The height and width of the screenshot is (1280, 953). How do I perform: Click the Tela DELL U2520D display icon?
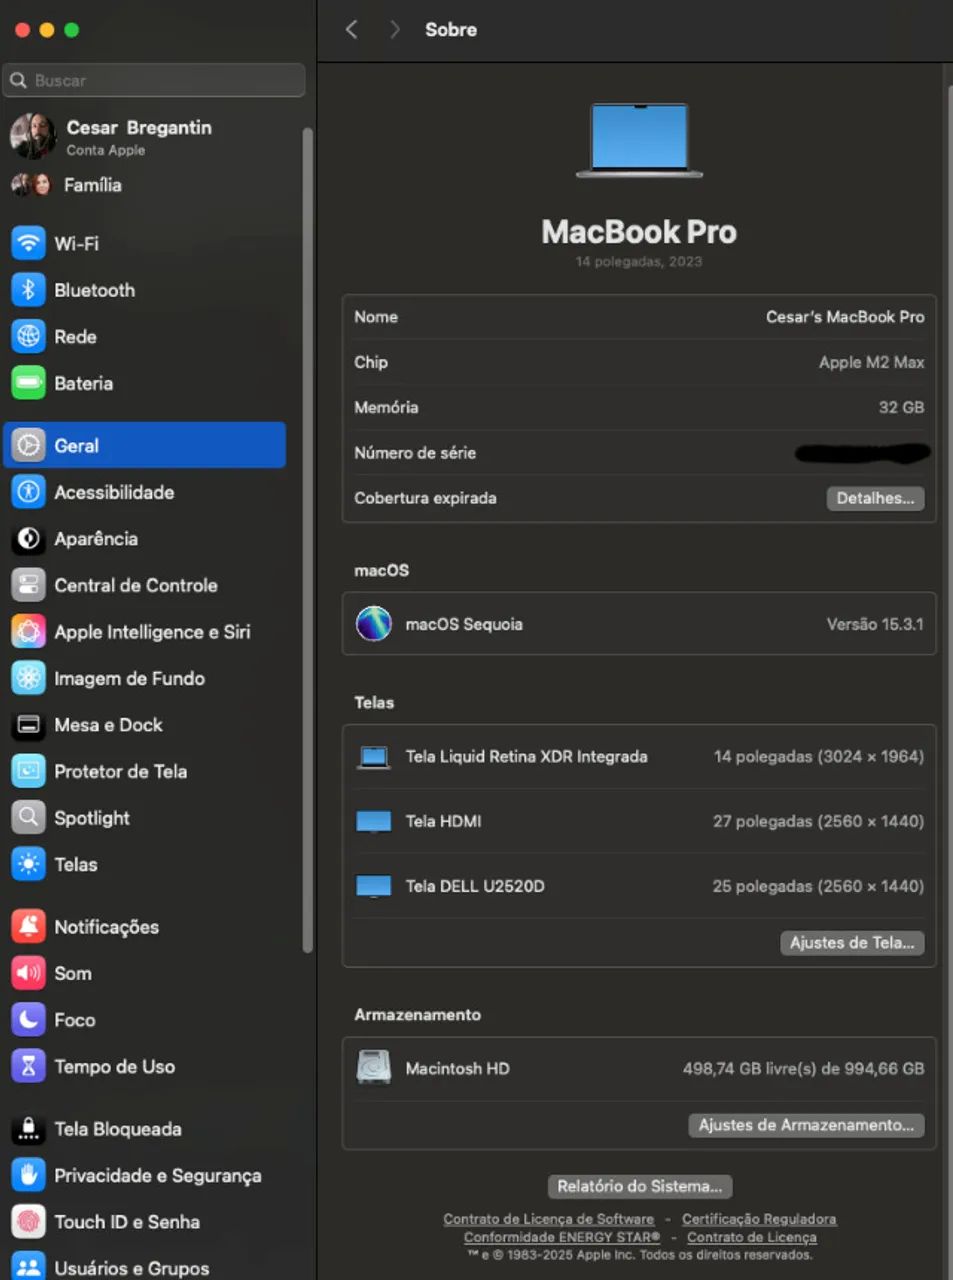point(374,886)
